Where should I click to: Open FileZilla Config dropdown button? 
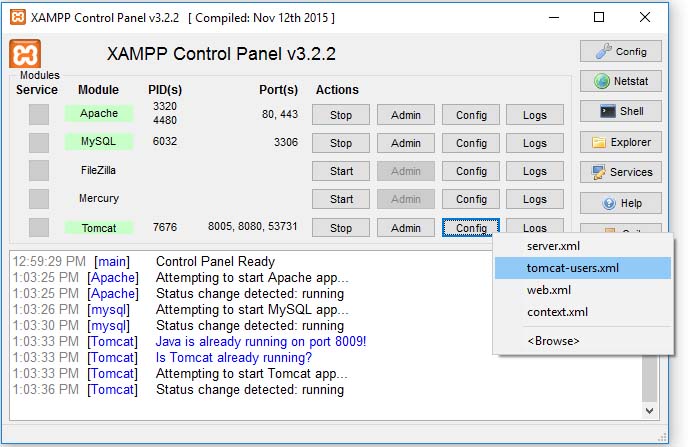tap(471, 171)
